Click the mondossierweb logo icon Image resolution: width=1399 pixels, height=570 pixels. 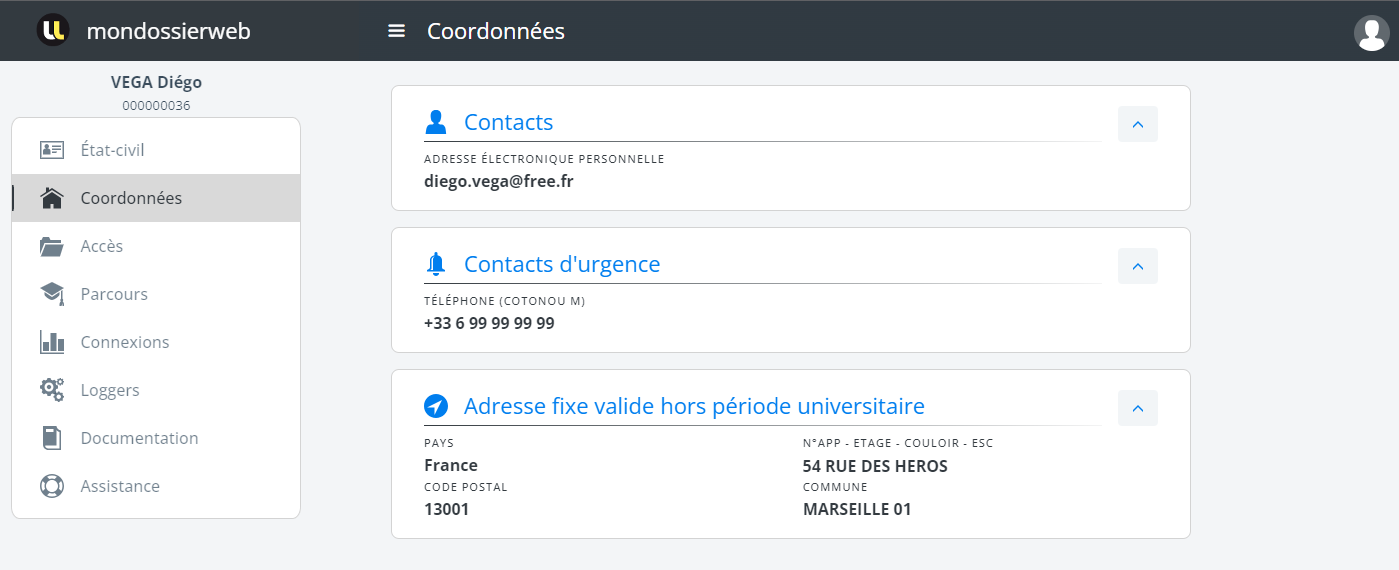[x=52, y=31]
